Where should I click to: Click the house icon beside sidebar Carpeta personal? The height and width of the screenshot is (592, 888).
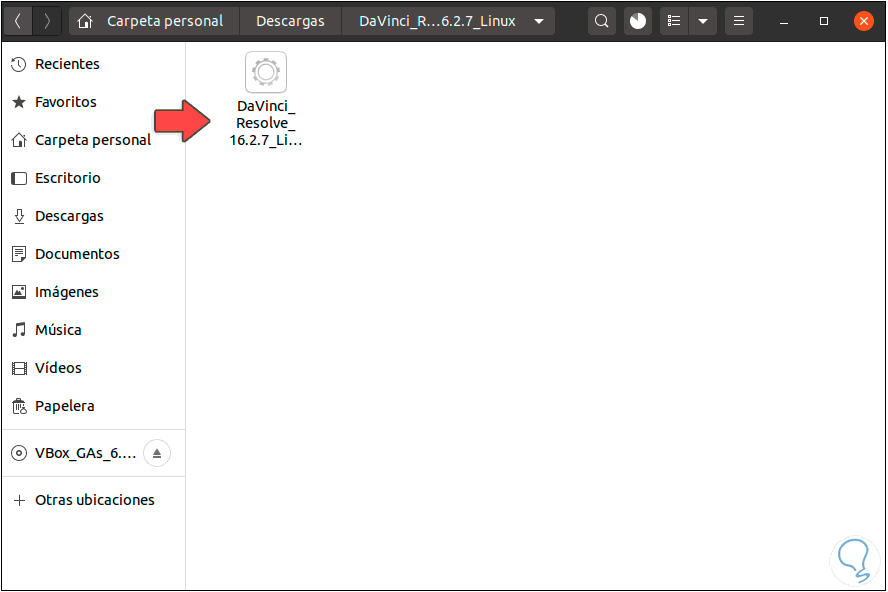19,139
